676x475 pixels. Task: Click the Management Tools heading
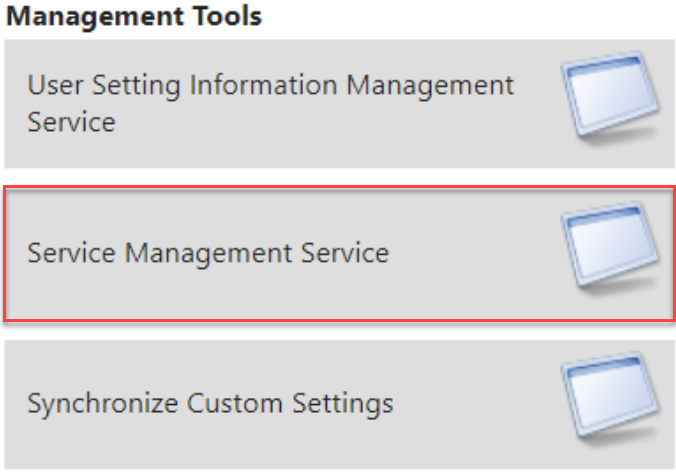[x=134, y=16]
